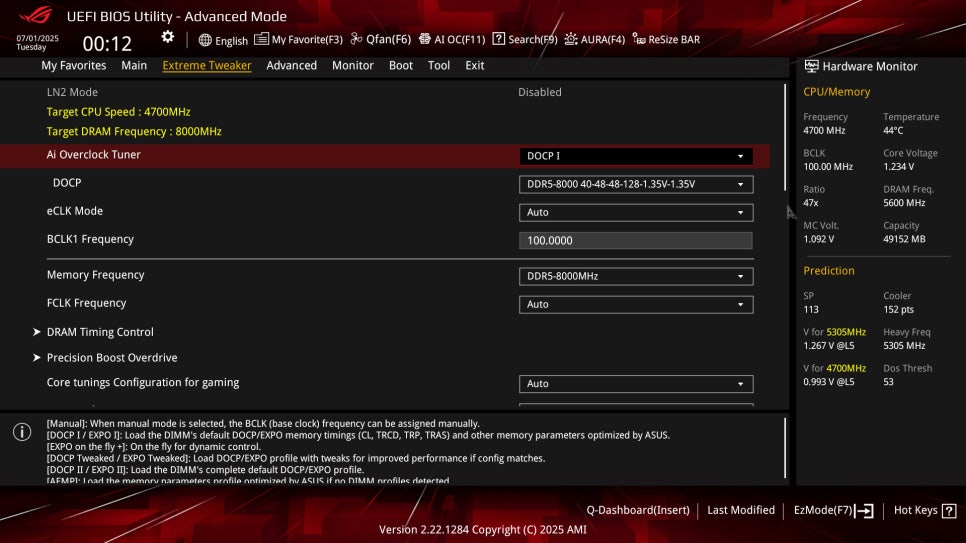Switch to EzMode(F7)
This screenshot has width=966, height=543.
pyautogui.click(x=834, y=510)
